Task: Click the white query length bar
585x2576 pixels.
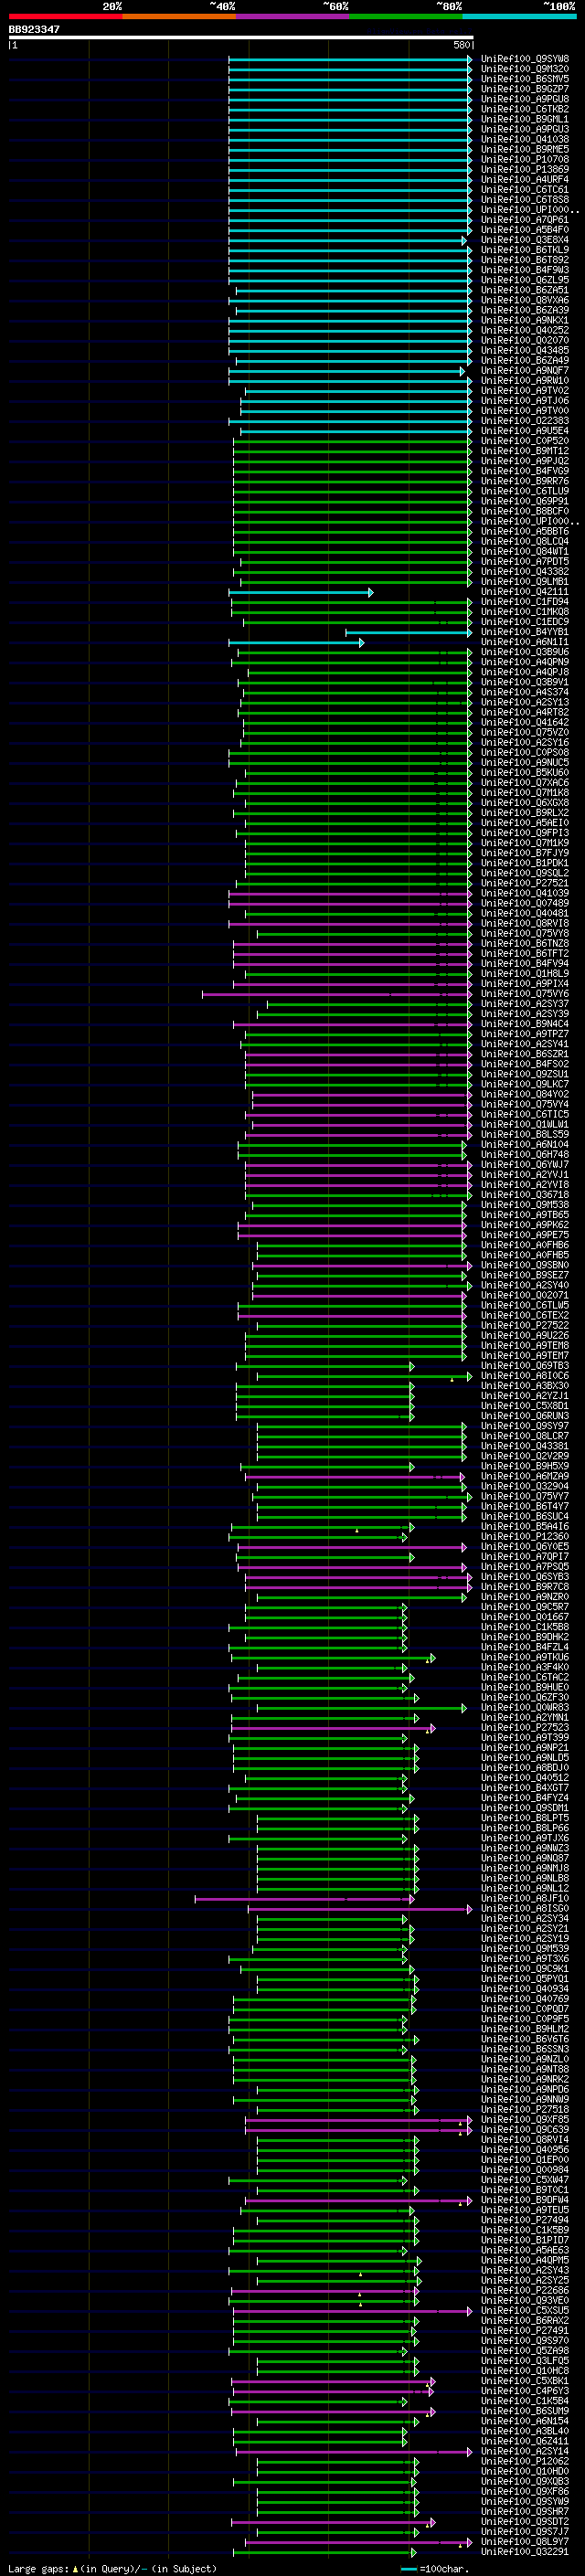Action: 241,38
